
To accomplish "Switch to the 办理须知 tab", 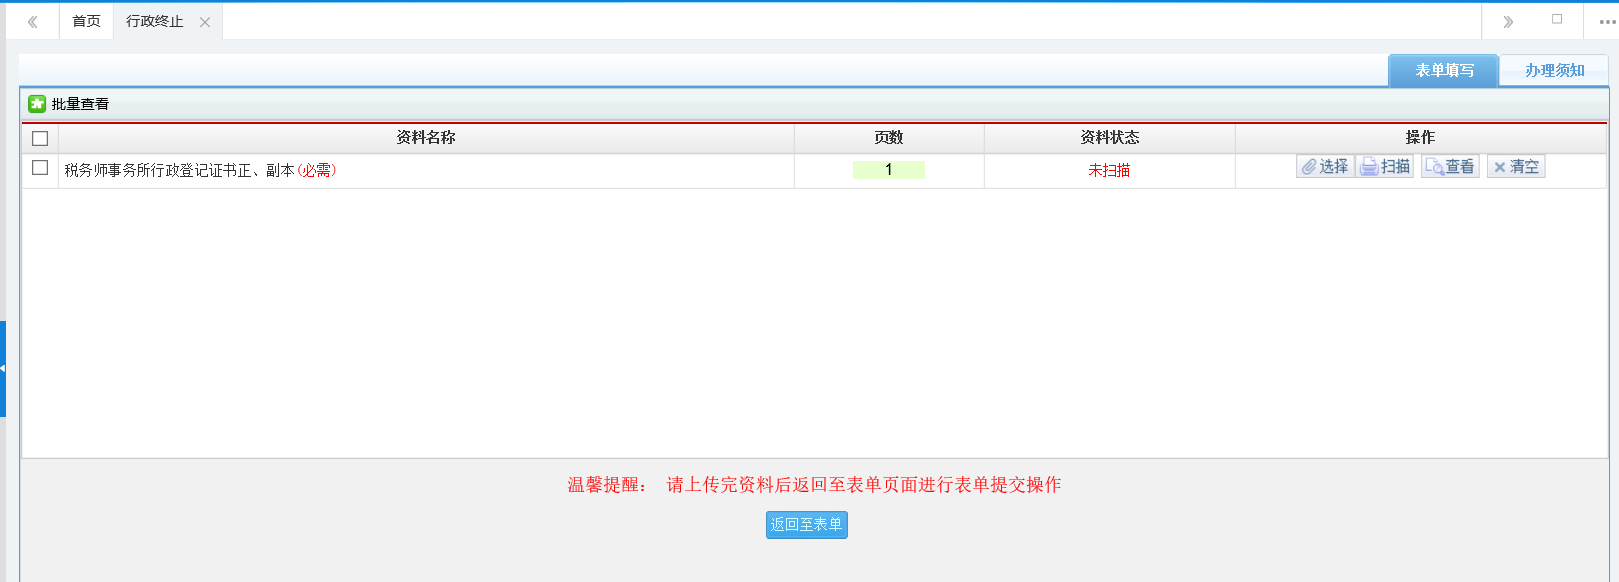I will pyautogui.click(x=1554, y=70).
